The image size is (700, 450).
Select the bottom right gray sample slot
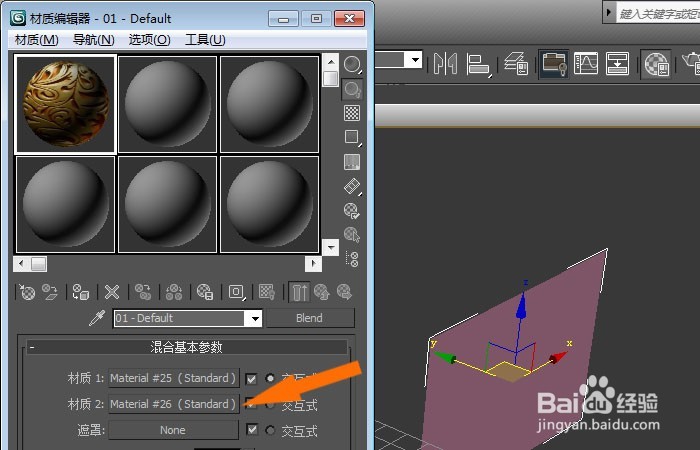269,204
